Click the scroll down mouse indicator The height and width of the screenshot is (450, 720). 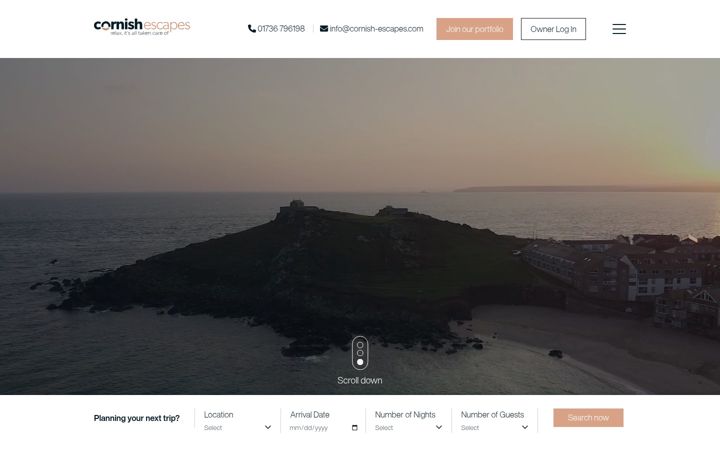(x=360, y=353)
